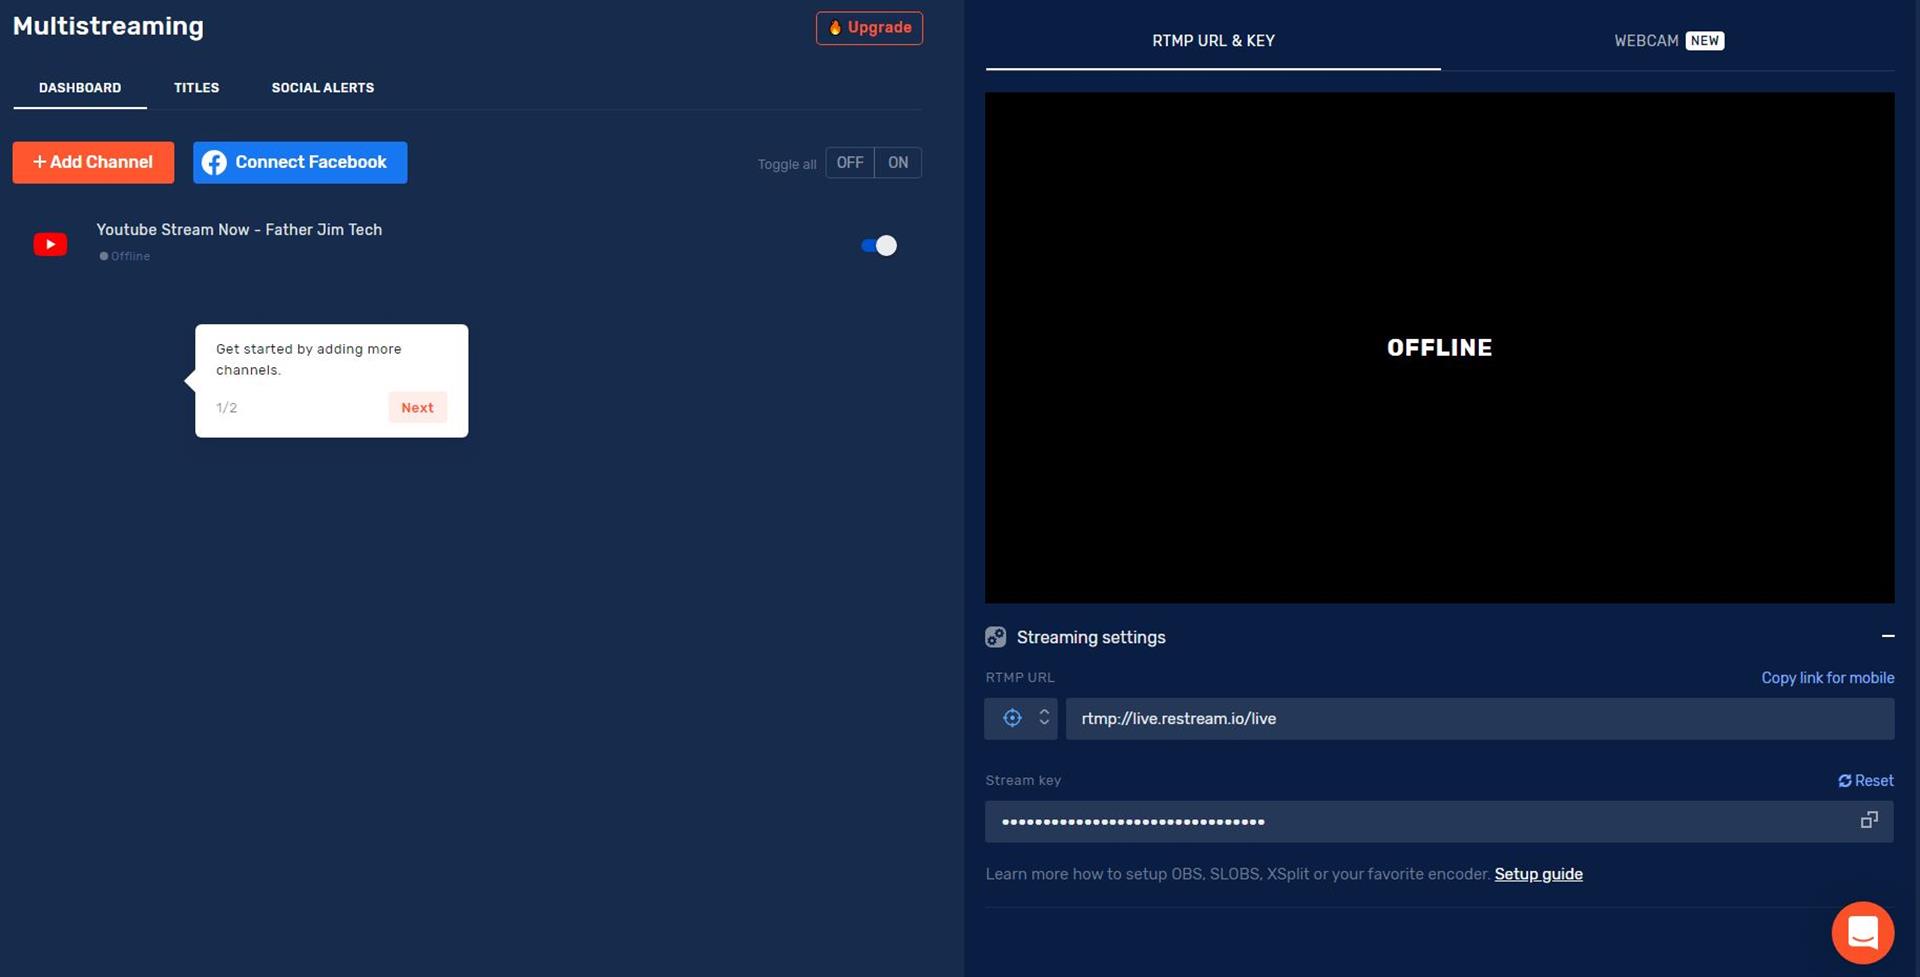This screenshot has width=1920, height=977.
Task: Click the YouTube channel icon
Action: pos(50,244)
